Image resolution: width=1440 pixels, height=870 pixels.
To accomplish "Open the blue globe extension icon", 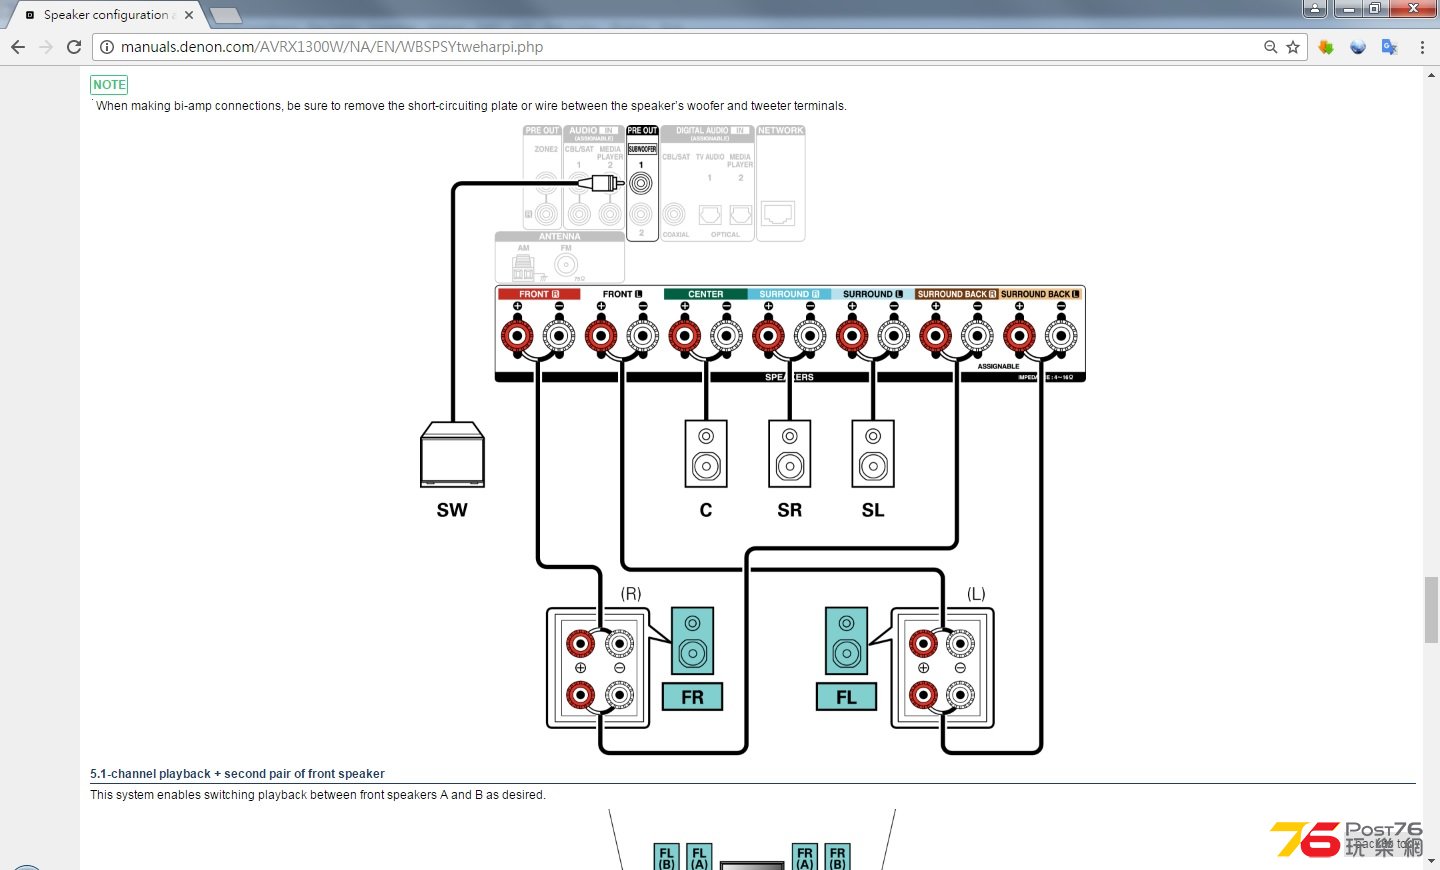I will (x=1358, y=47).
